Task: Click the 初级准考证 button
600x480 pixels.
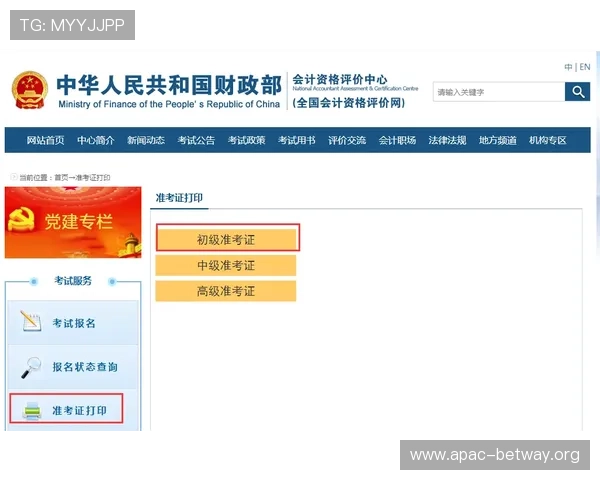Action: coord(228,238)
